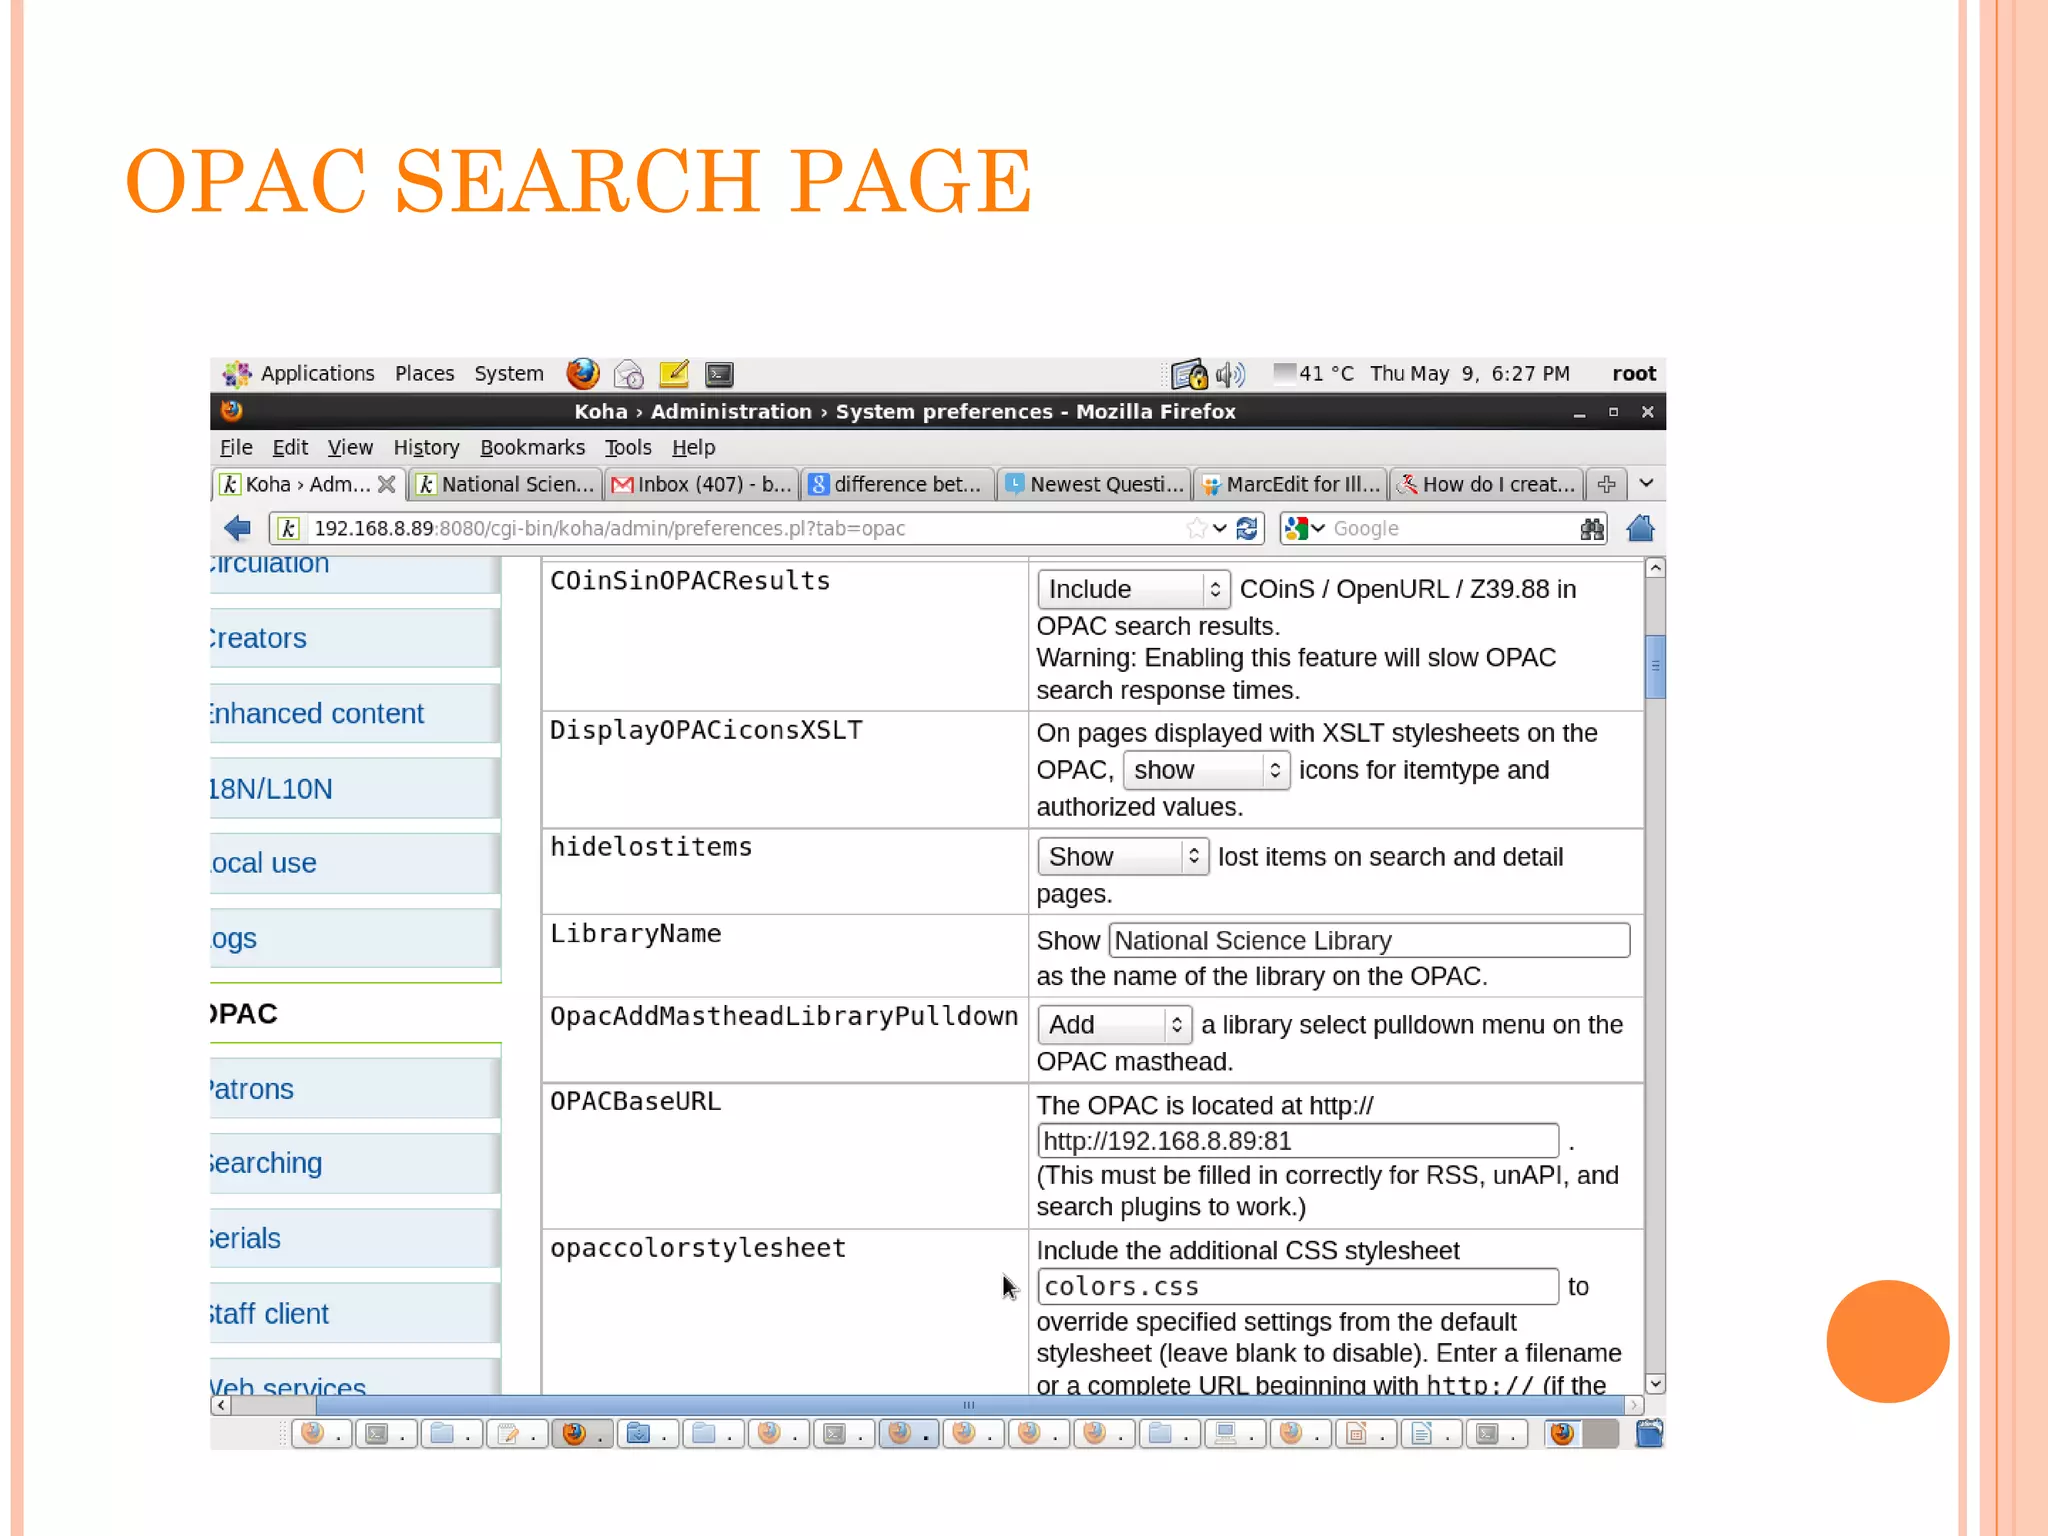Click the horizontal scrollbar left arrow
The image size is (2048, 1536).
221,1405
